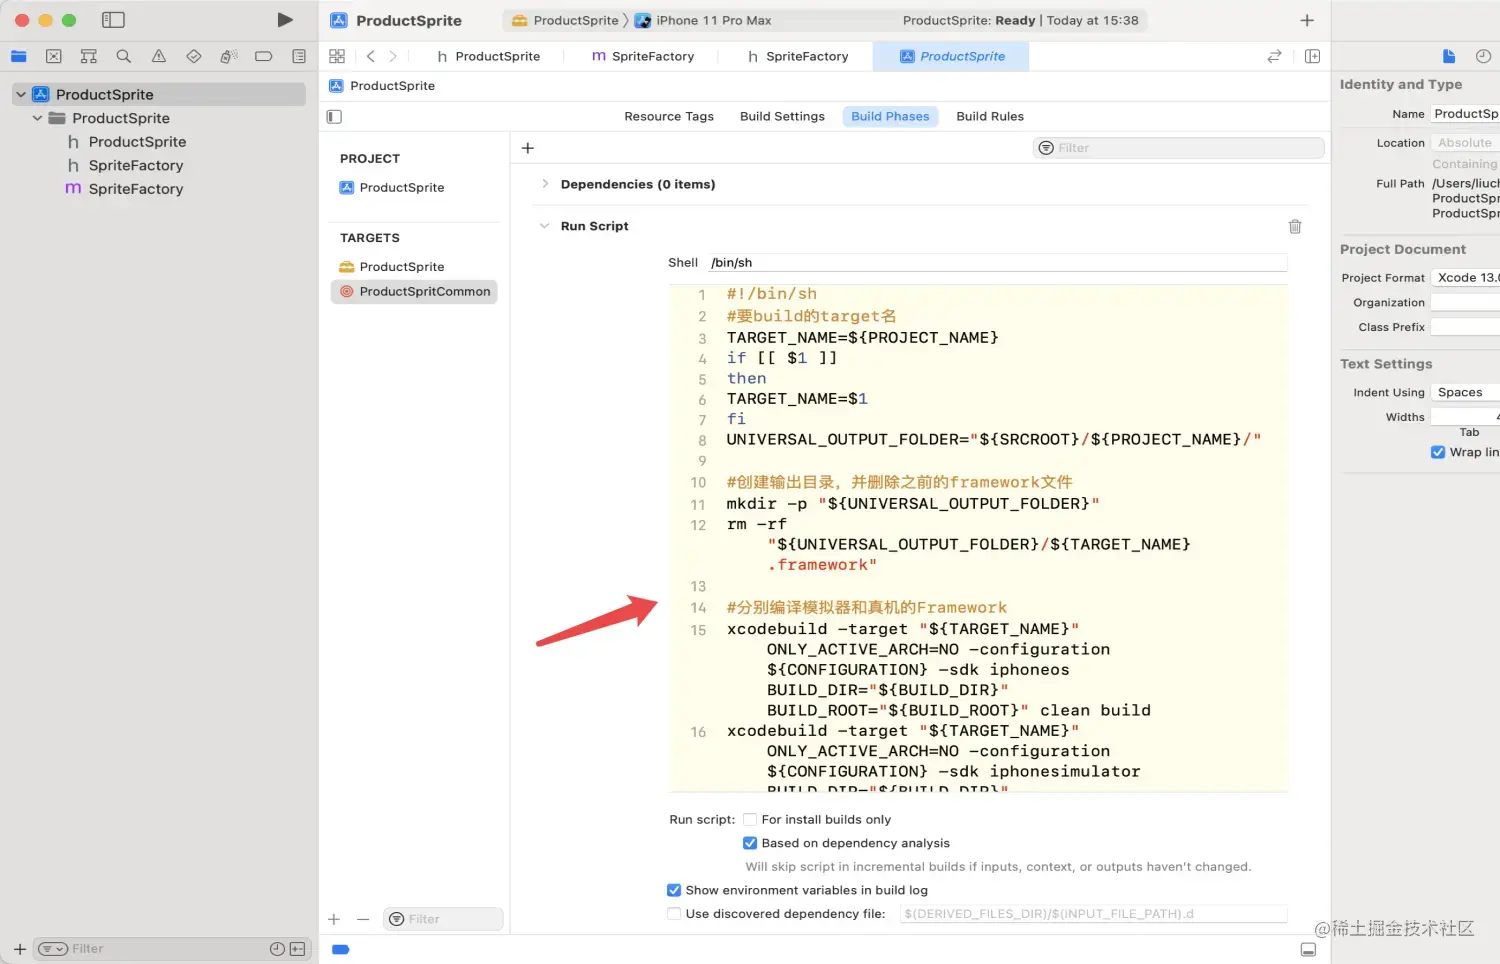
Task: Select the iPhone 11 Pro Max destination
Action: click(703, 20)
